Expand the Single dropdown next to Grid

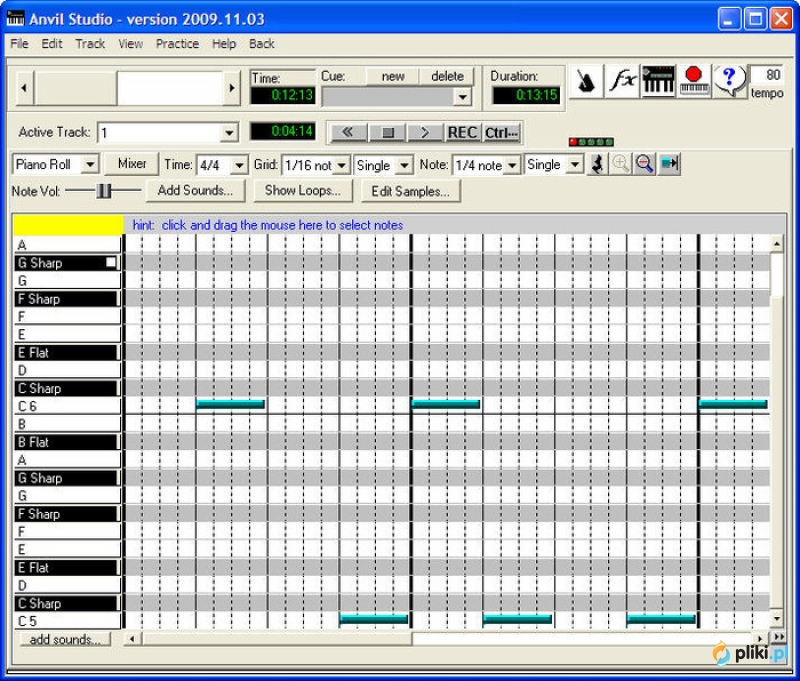pyautogui.click(x=404, y=165)
